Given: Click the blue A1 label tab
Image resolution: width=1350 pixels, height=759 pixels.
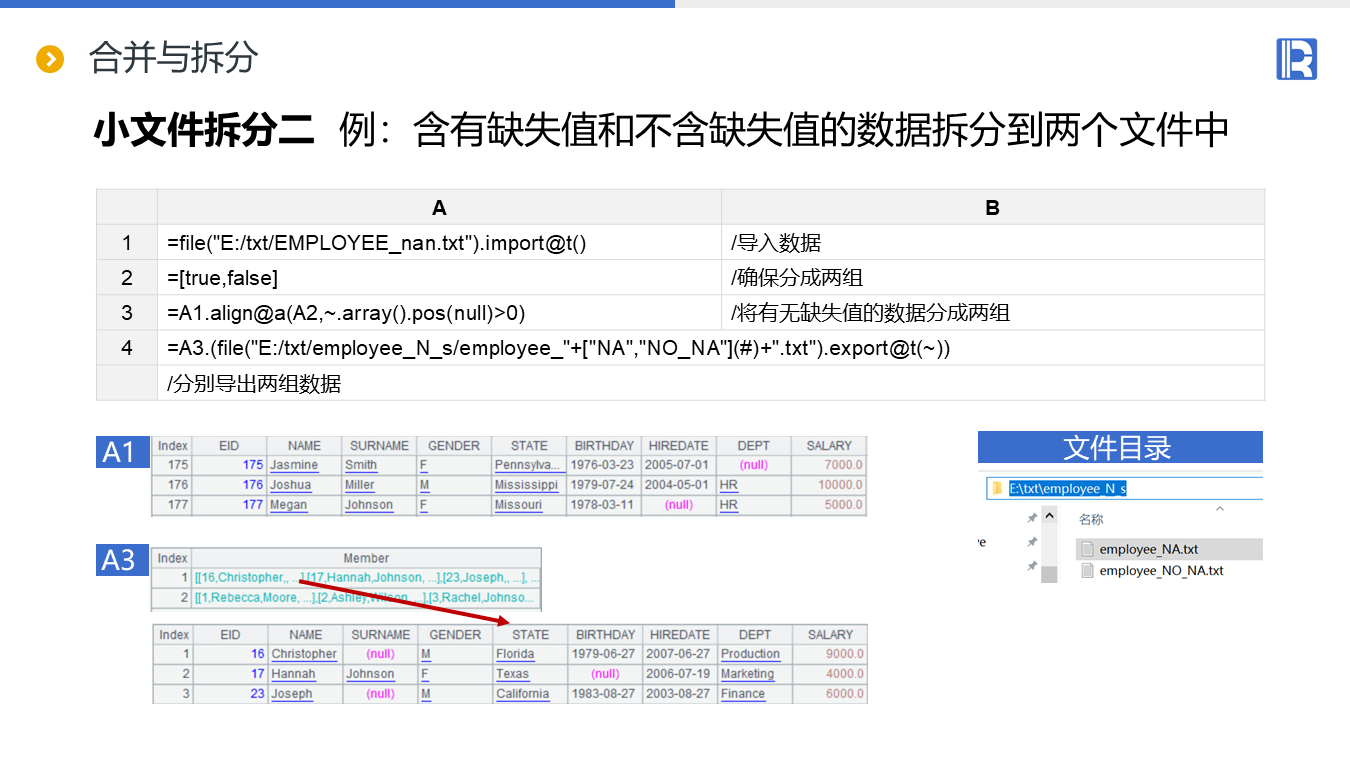Looking at the screenshot, I should (119, 452).
